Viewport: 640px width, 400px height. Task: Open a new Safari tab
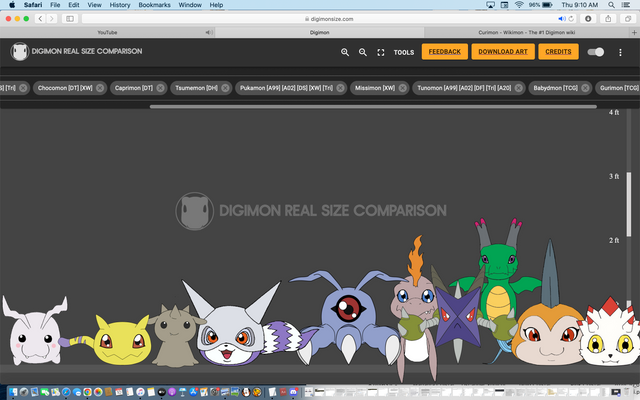point(634,32)
